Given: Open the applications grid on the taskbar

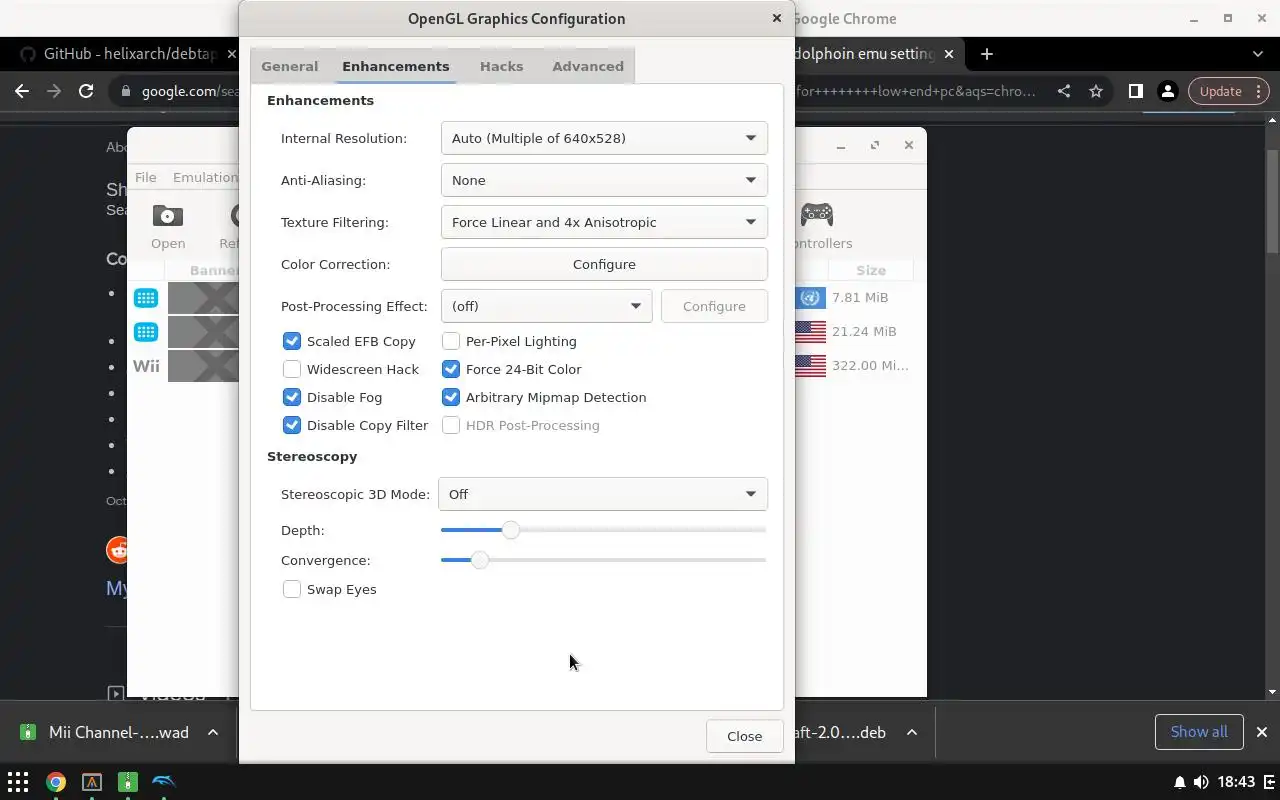Looking at the screenshot, I should click(18, 782).
